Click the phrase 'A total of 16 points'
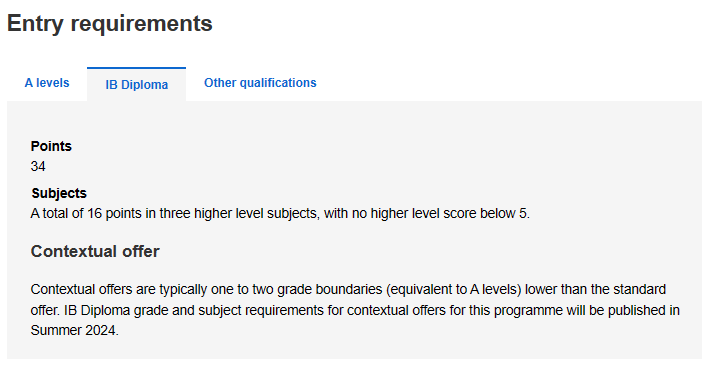Viewport: 718px width, 379px height. pos(86,213)
